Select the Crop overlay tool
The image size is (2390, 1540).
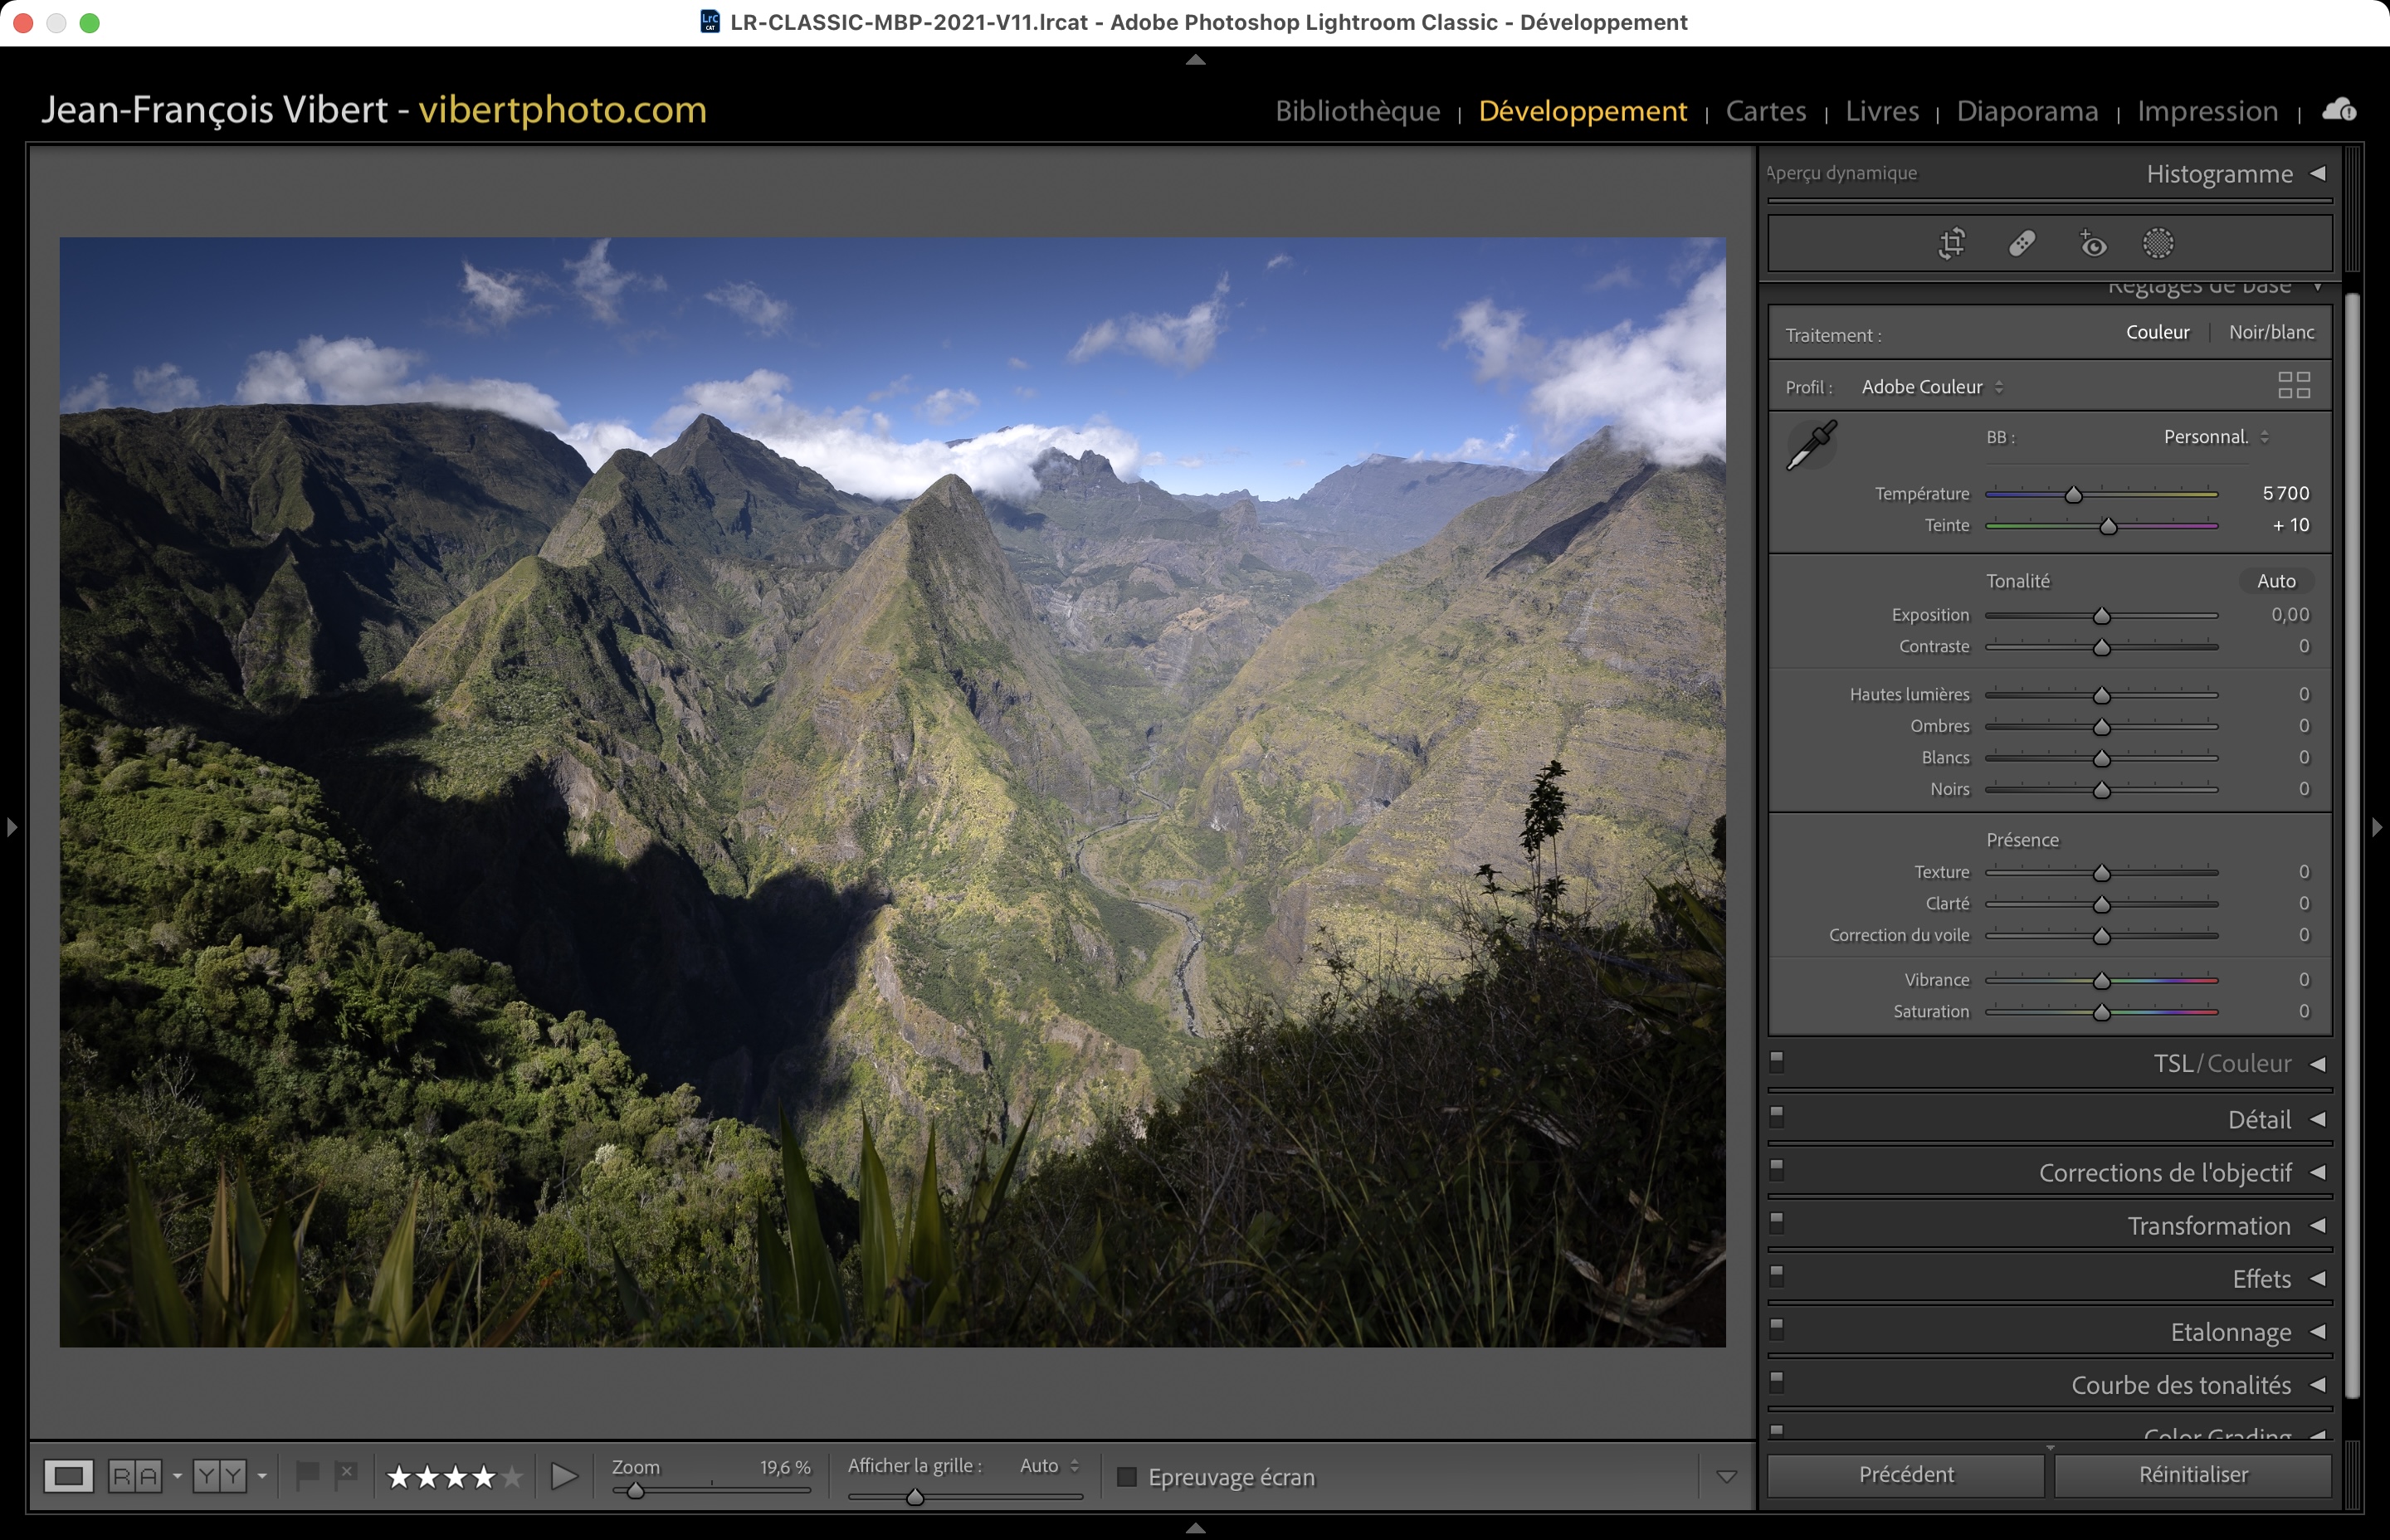pyautogui.click(x=1951, y=243)
